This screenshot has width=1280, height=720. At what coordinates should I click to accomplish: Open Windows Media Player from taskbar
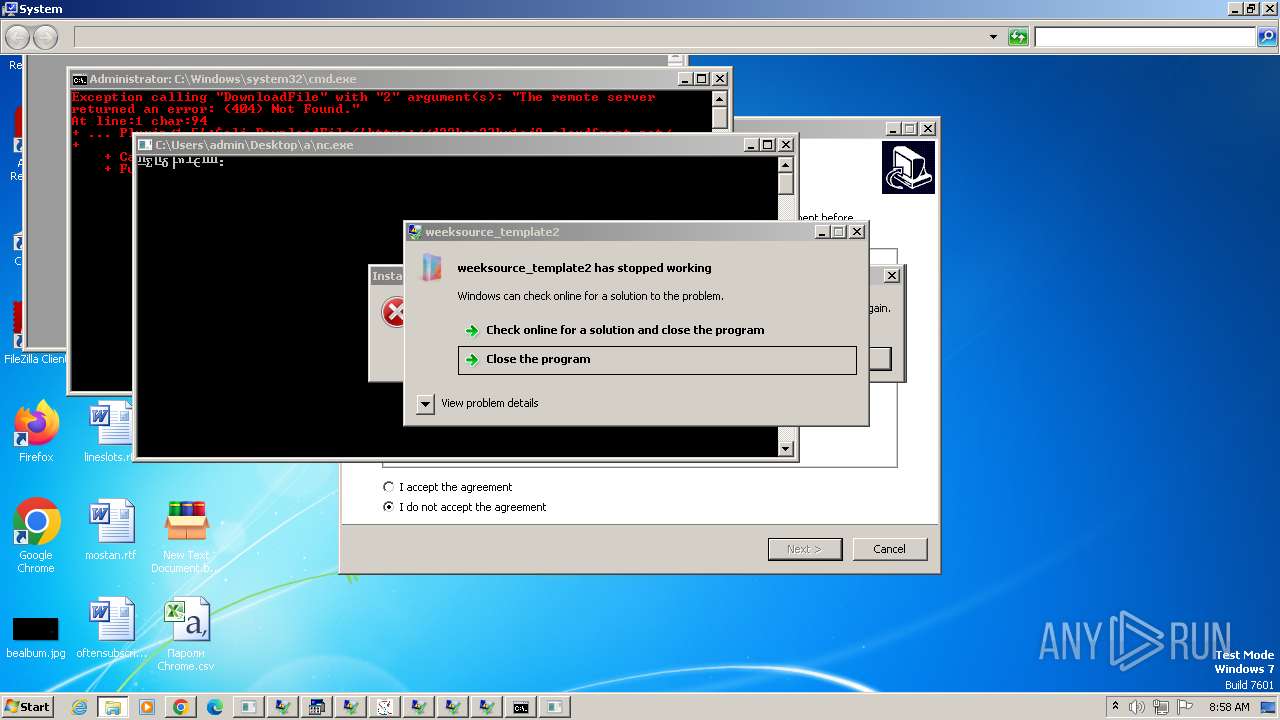(x=147, y=707)
